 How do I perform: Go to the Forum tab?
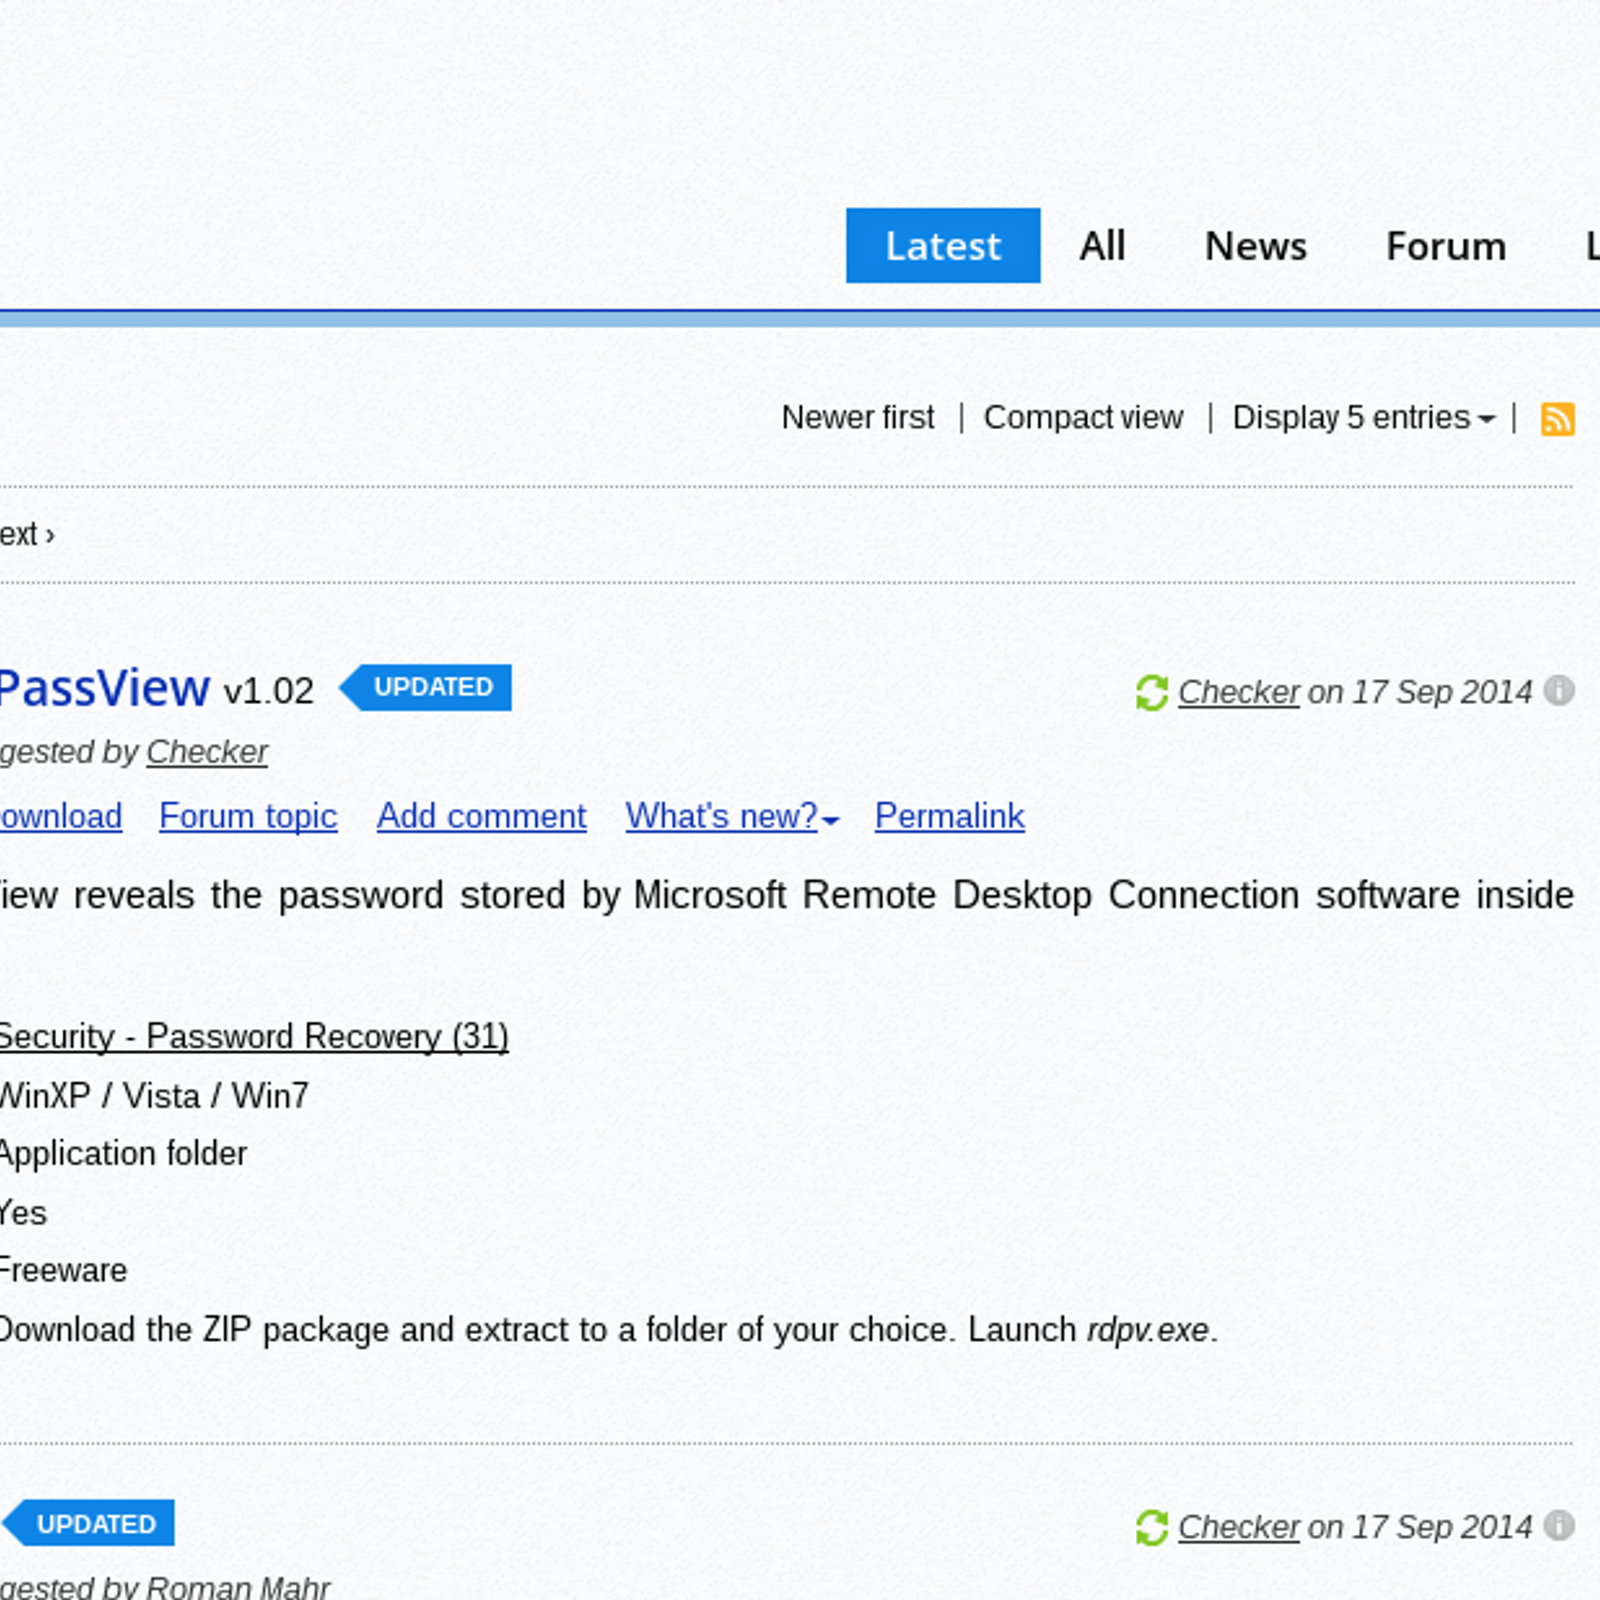pos(1446,246)
